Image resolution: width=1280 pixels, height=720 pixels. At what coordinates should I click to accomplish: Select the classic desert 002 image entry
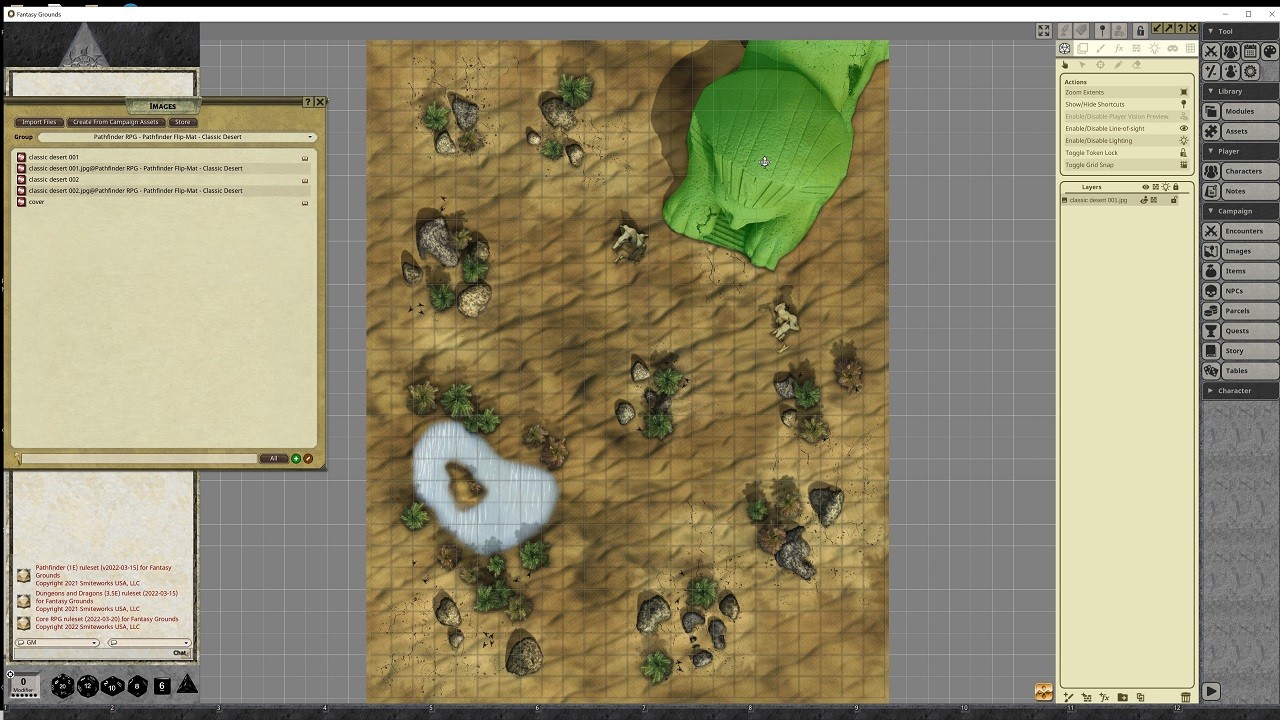tap(54, 179)
